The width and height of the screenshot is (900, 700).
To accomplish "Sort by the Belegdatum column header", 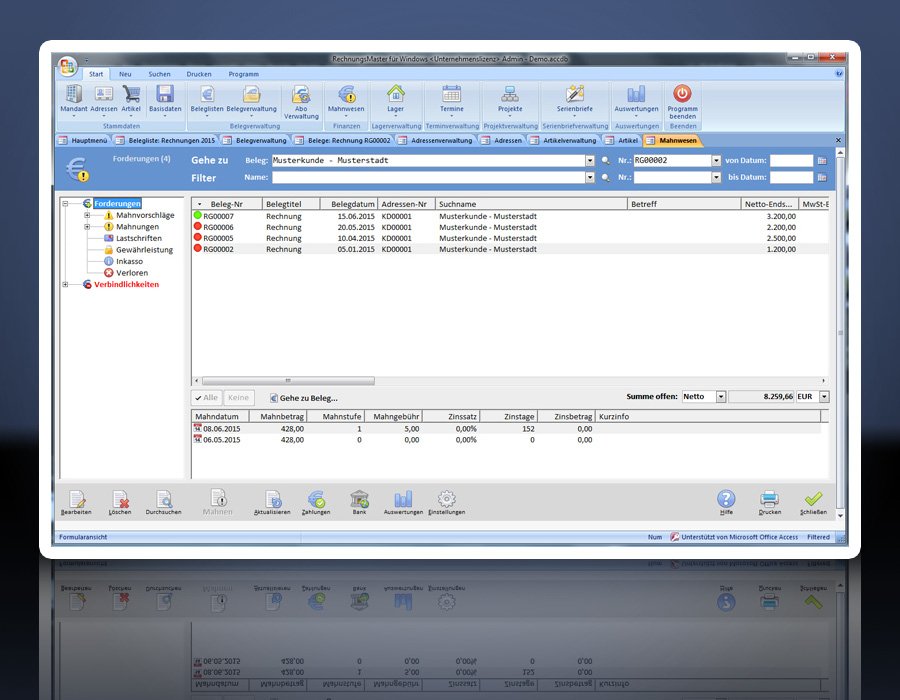I will point(349,204).
